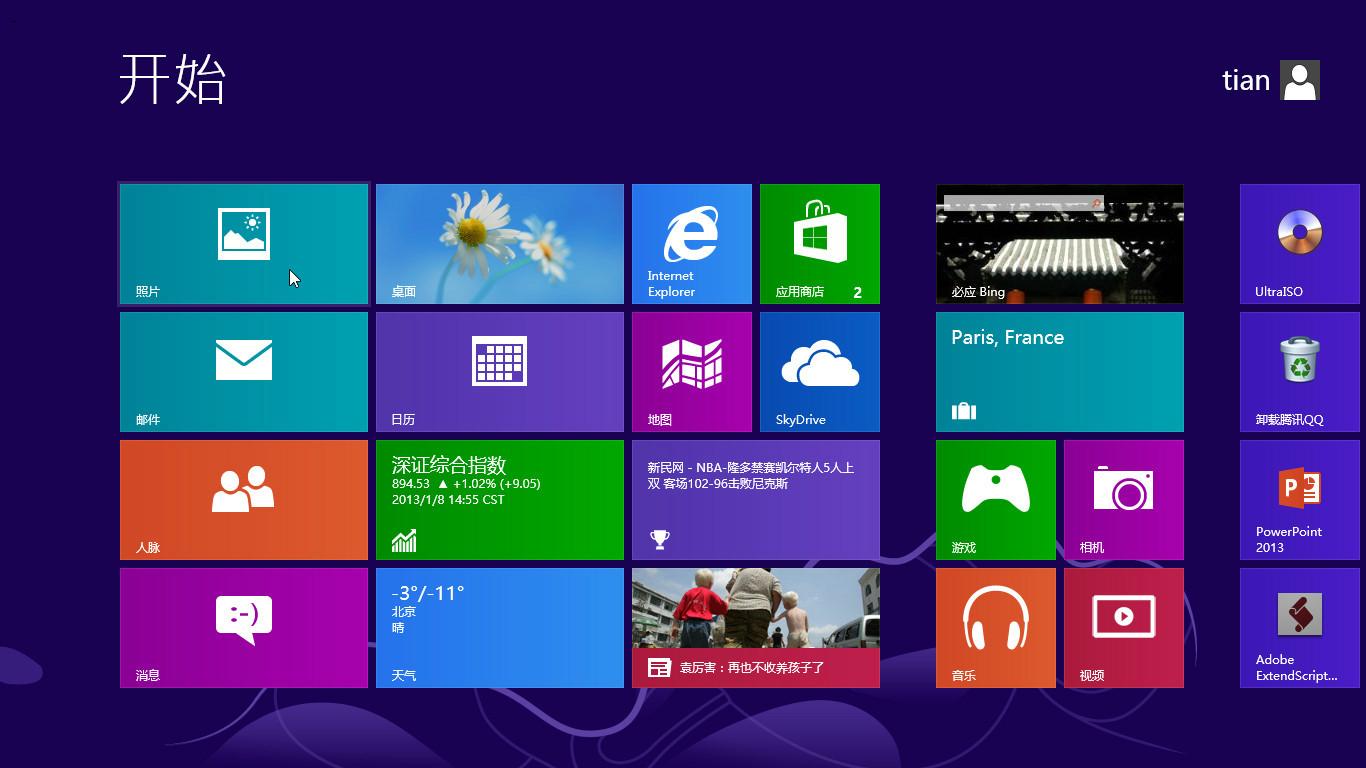
Task: Run 卸载腾讯QQ to uninstall QQ
Action: click(1299, 371)
